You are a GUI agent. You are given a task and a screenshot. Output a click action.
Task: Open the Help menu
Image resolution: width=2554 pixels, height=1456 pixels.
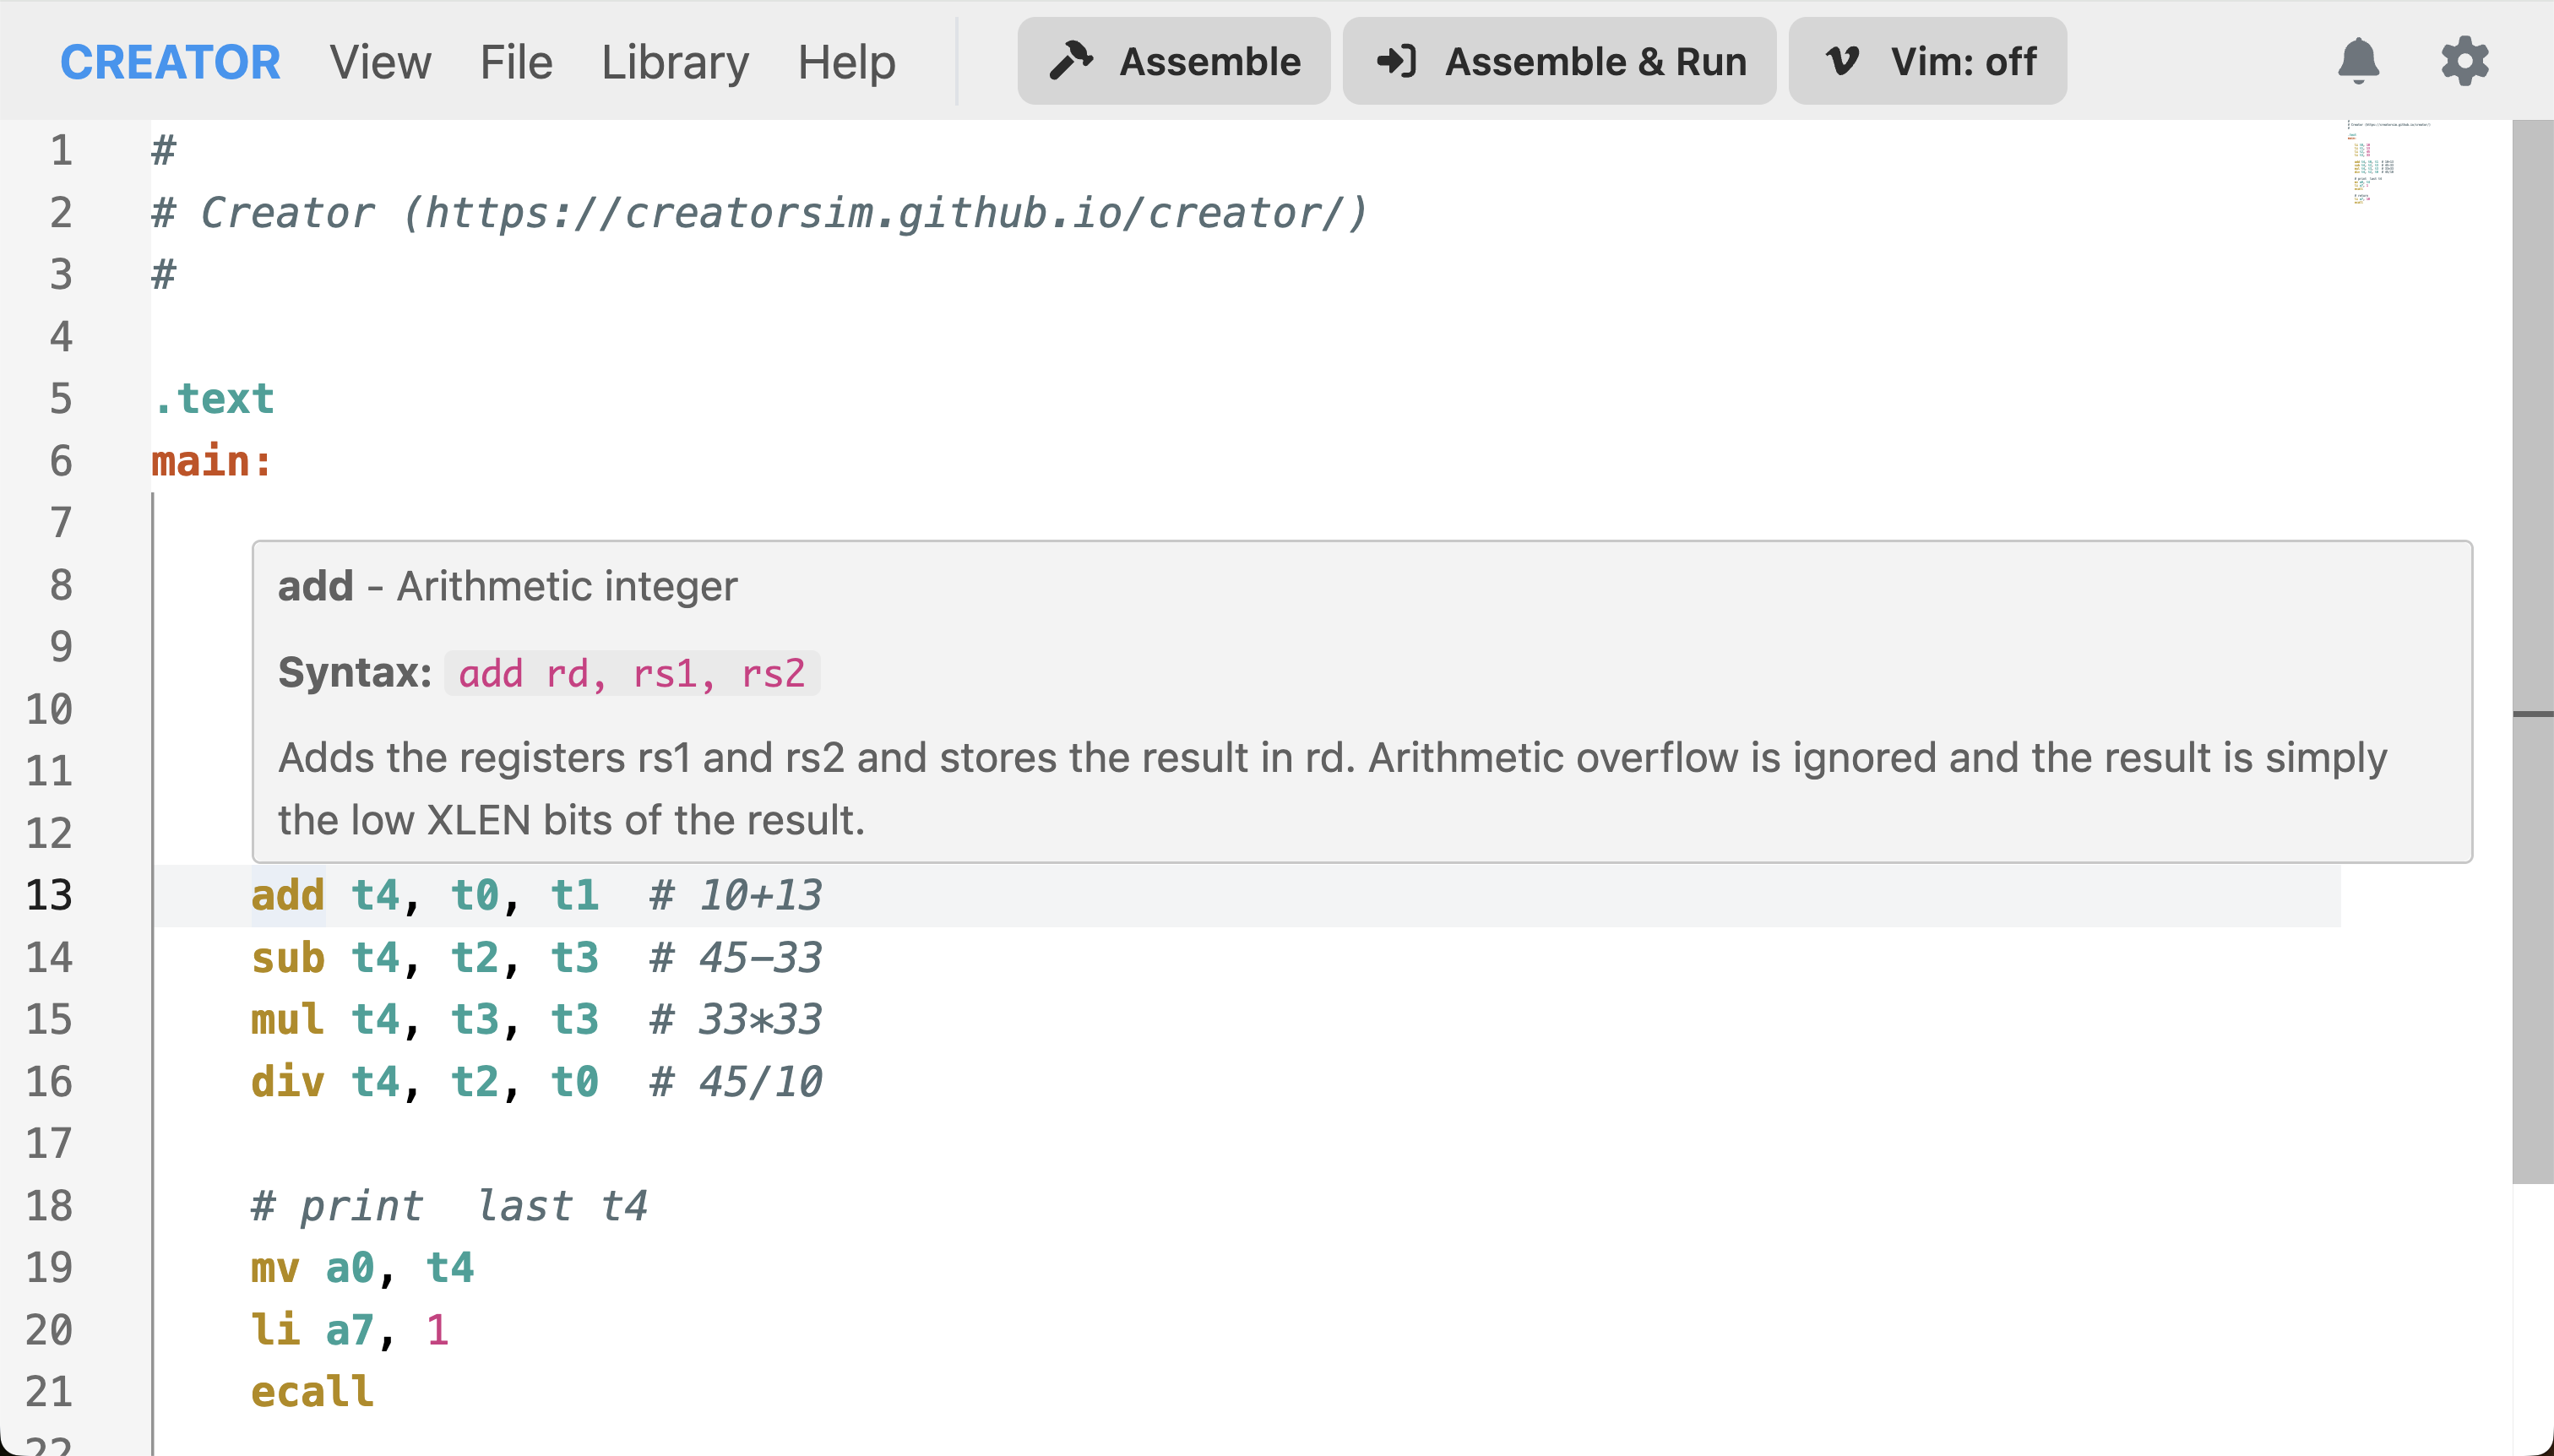coord(846,62)
